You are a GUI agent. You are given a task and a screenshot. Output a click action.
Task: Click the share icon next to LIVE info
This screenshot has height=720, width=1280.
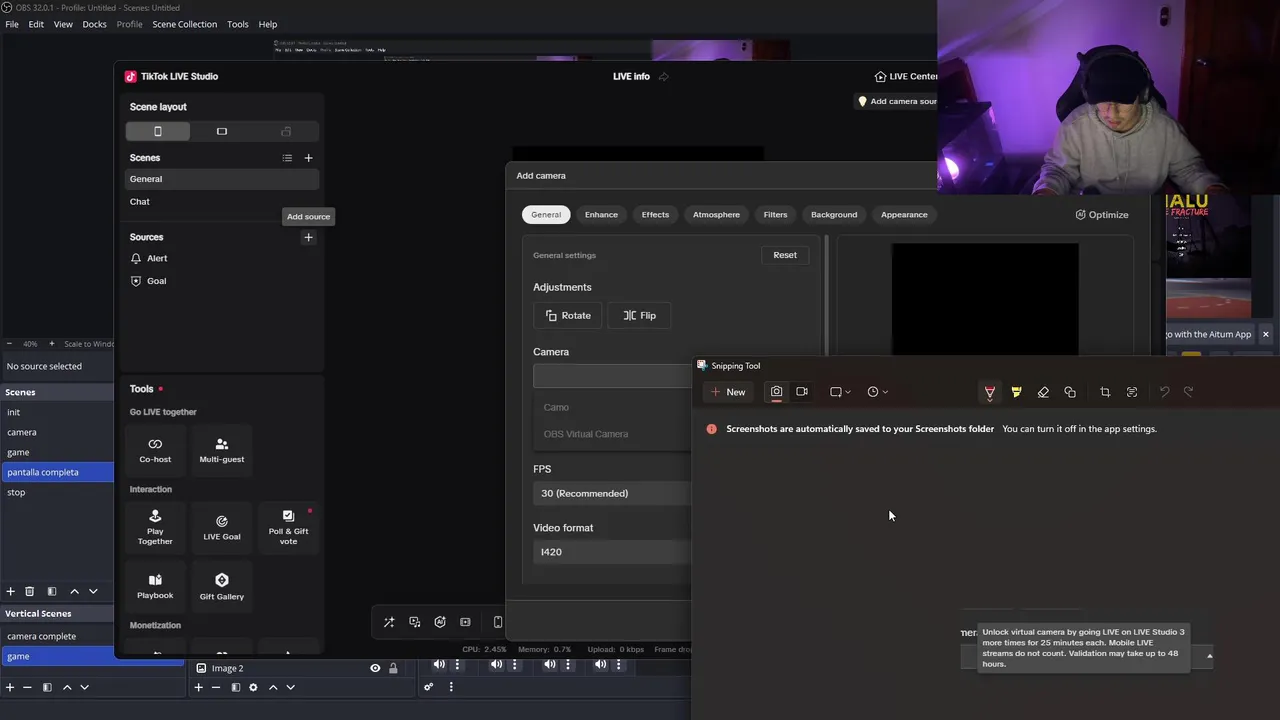tap(663, 76)
